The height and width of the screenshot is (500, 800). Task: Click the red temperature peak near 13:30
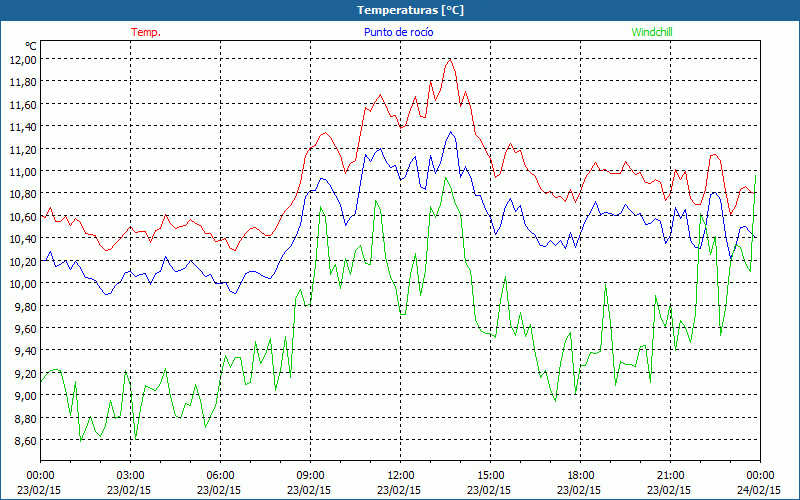click(x=449, y=59)
